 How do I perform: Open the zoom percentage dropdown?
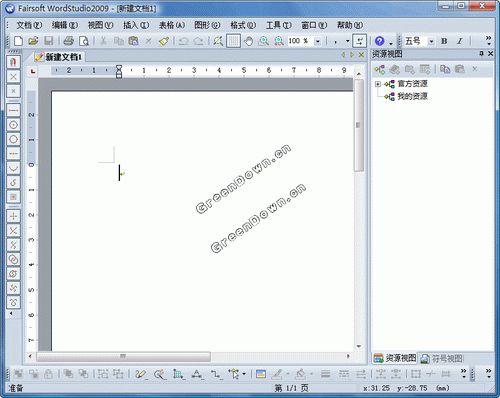point(317,41)
